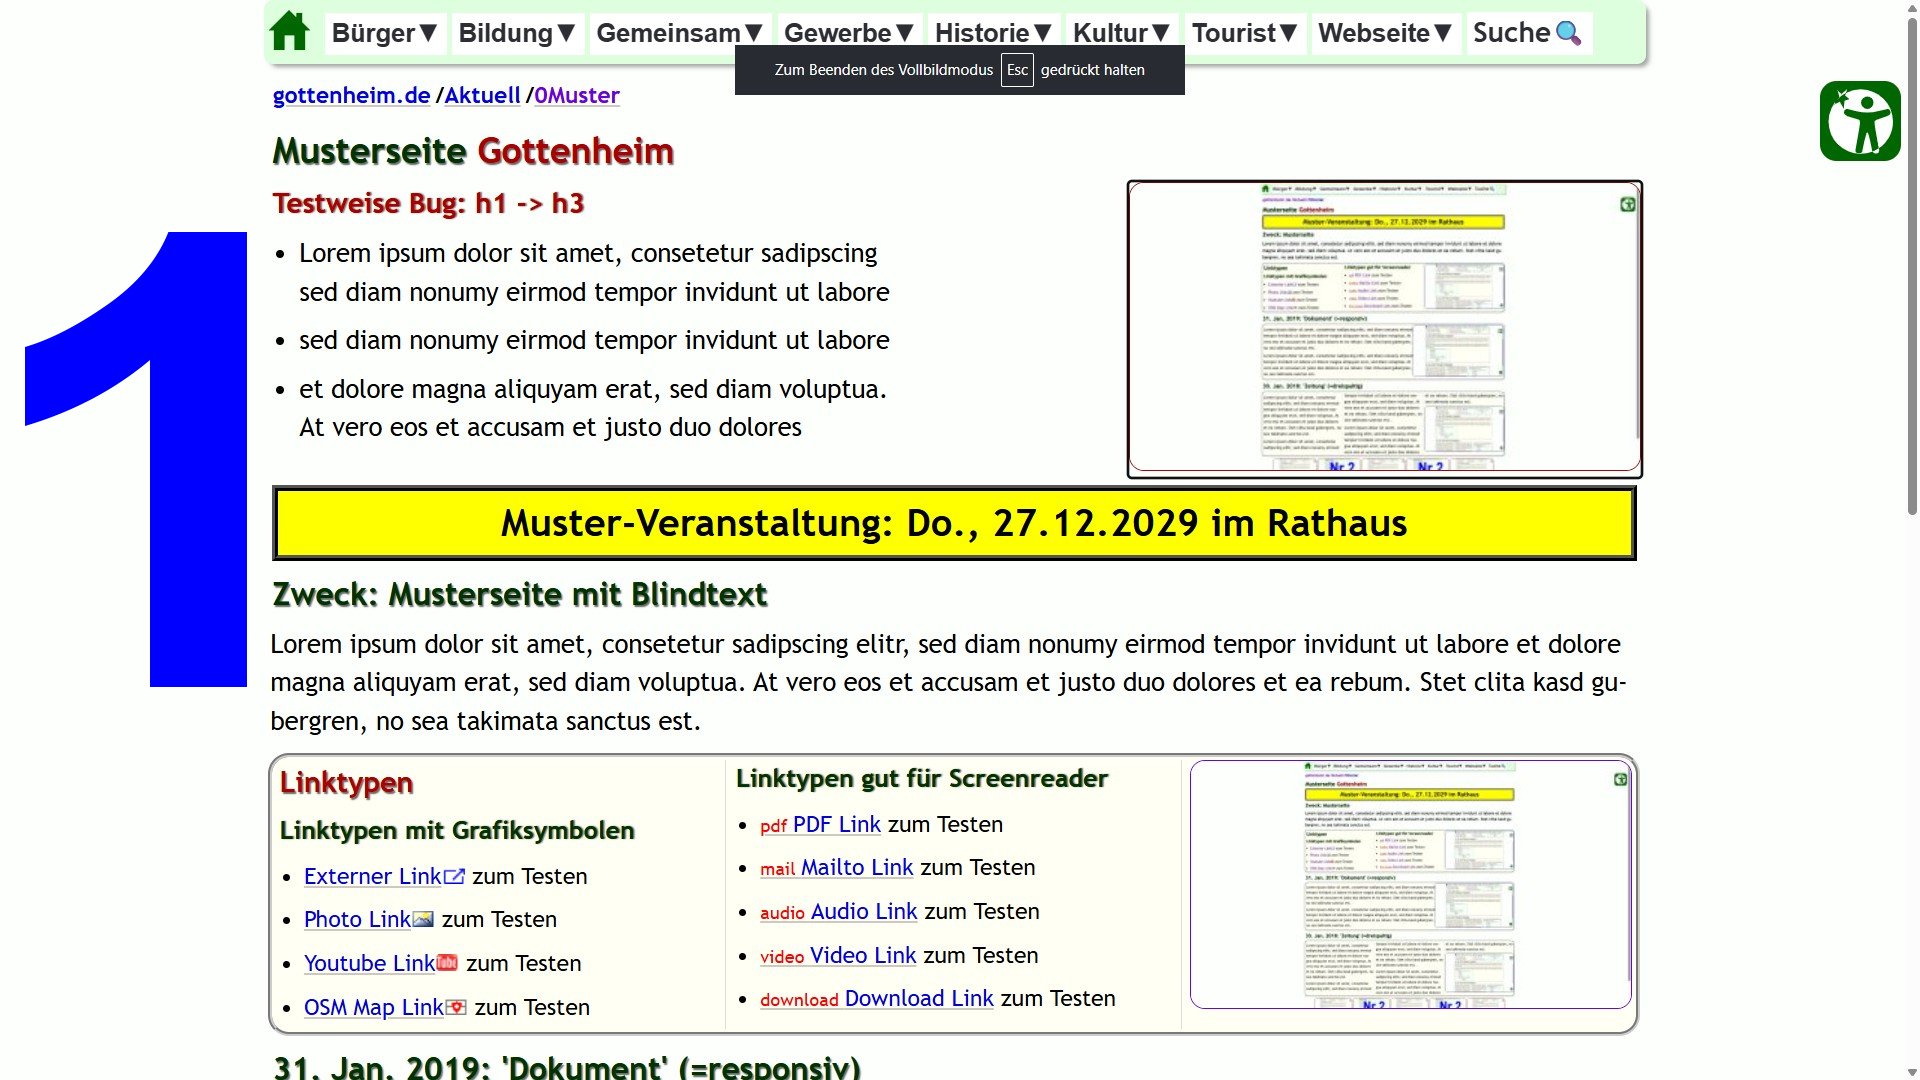Click the Suche magnifier icon
This screenshot has height=1080, width=1920.
pyautogui.click(x=1569, y=33)
